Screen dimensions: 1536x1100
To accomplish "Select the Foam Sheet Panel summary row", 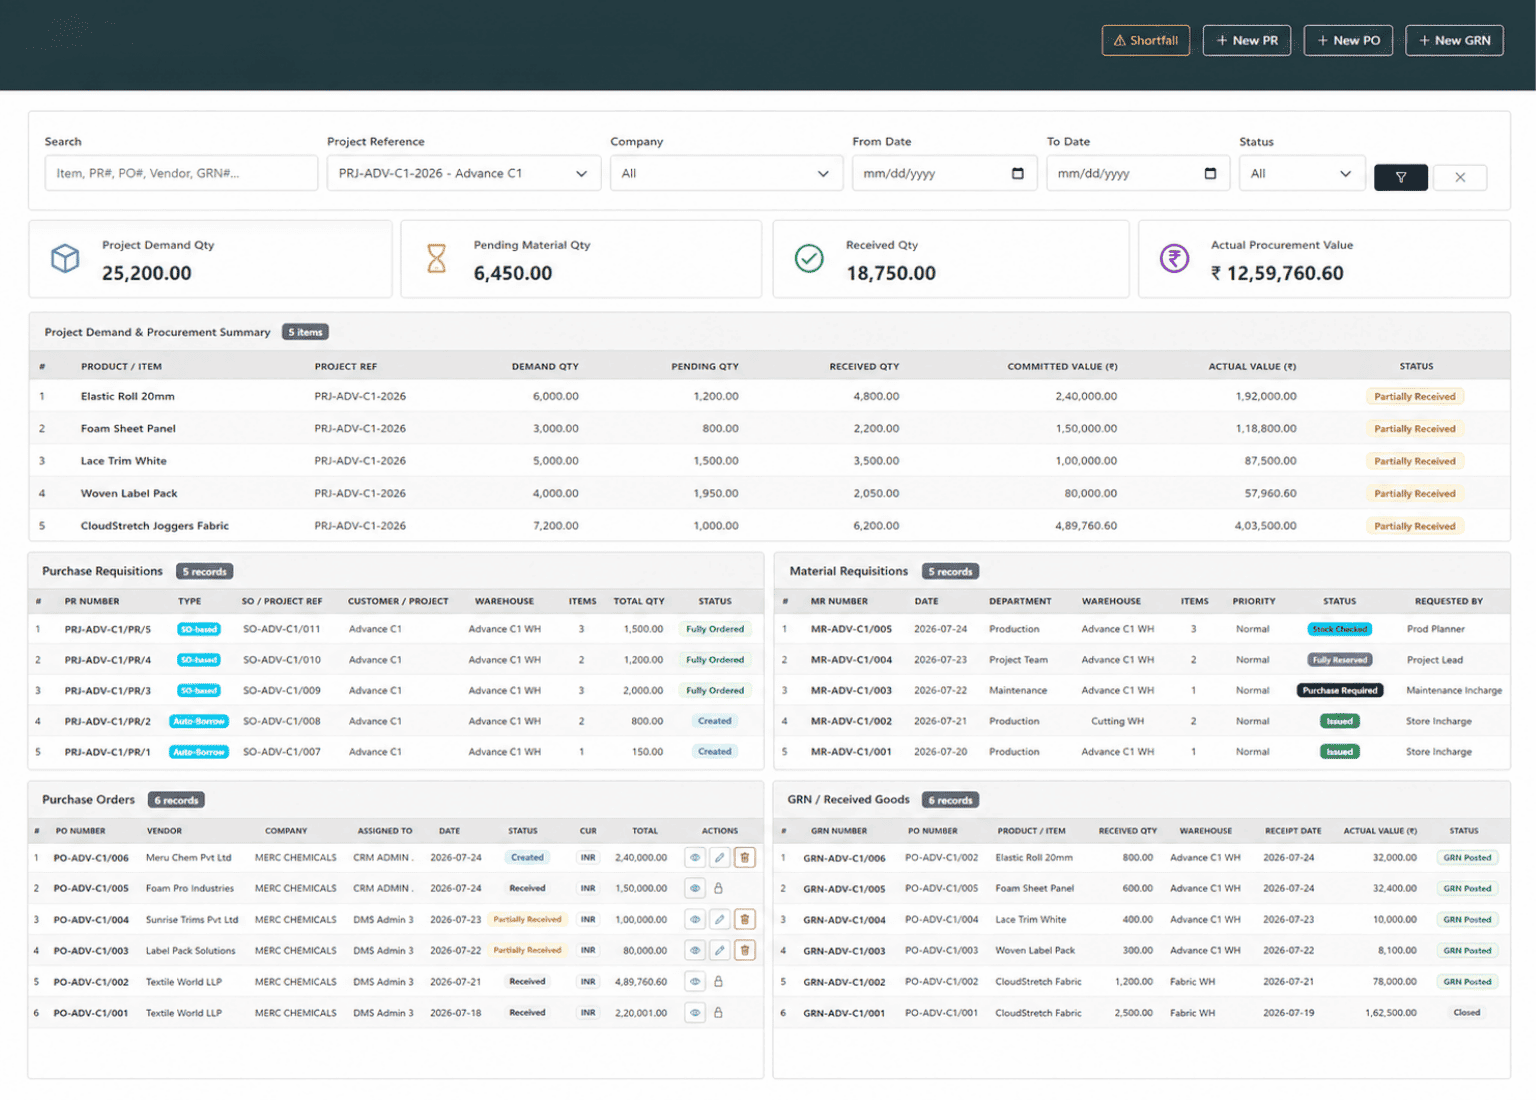I will coord(769,428).
